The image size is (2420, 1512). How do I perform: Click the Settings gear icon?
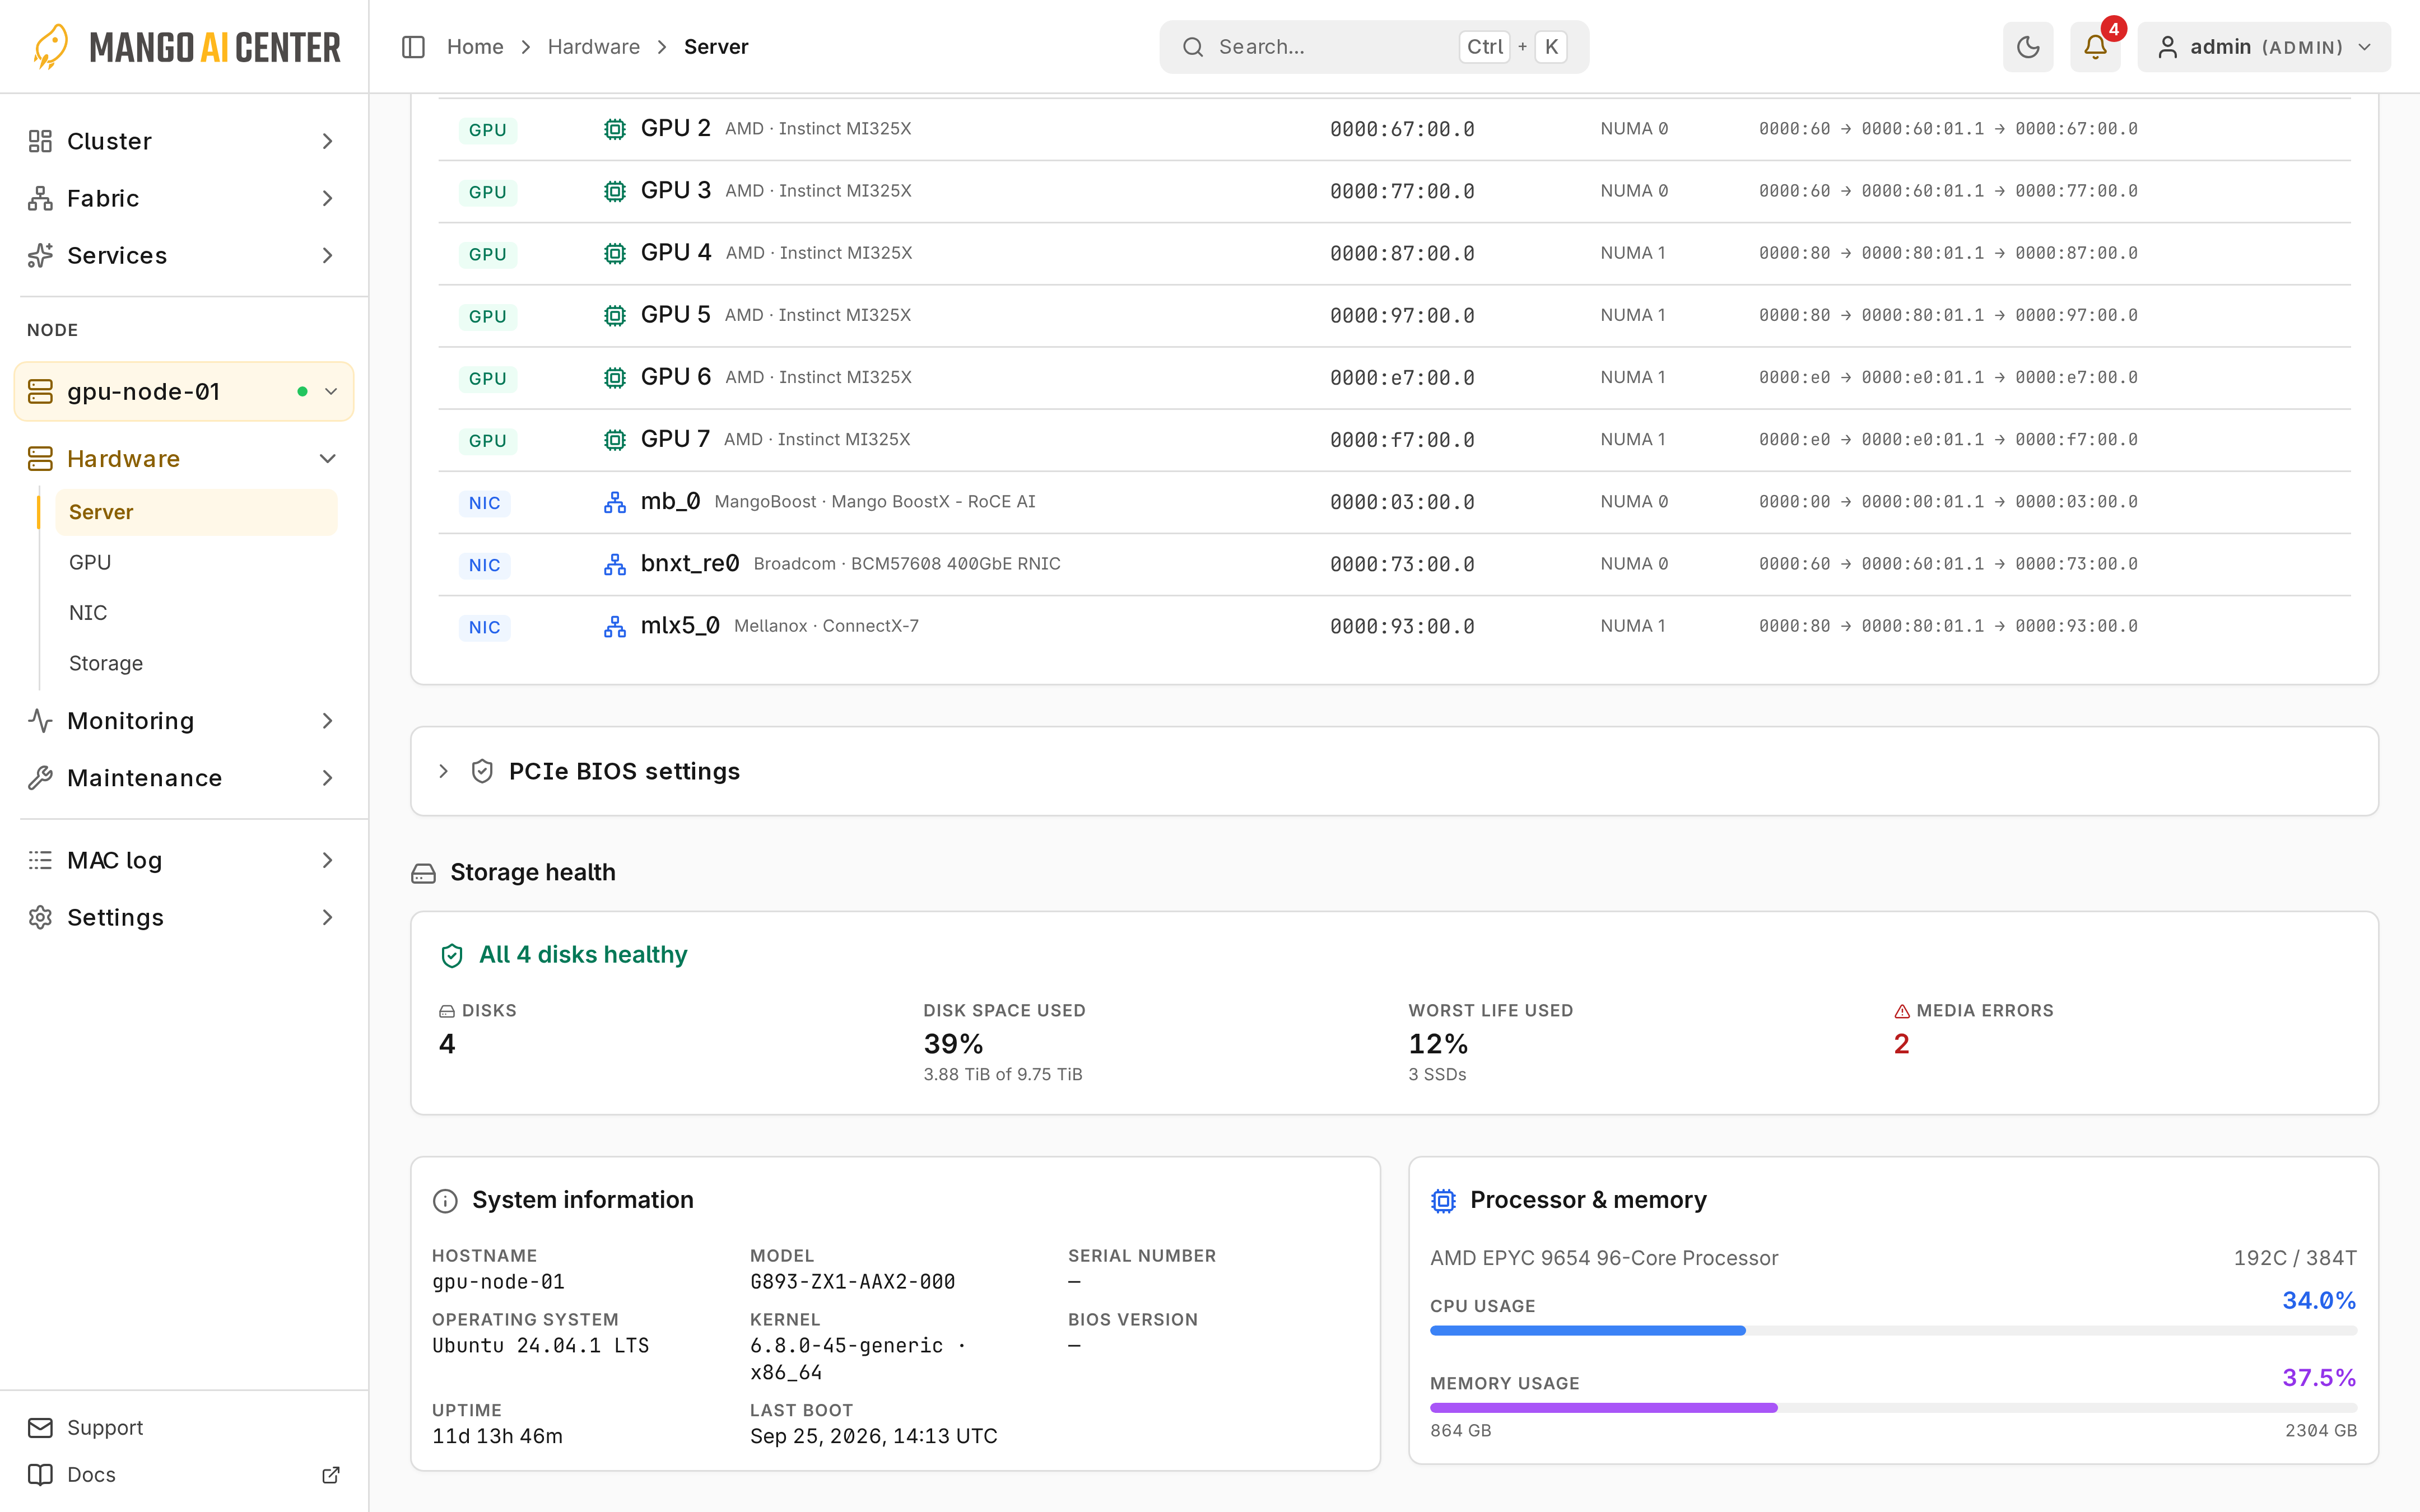(x=40, y=917)
